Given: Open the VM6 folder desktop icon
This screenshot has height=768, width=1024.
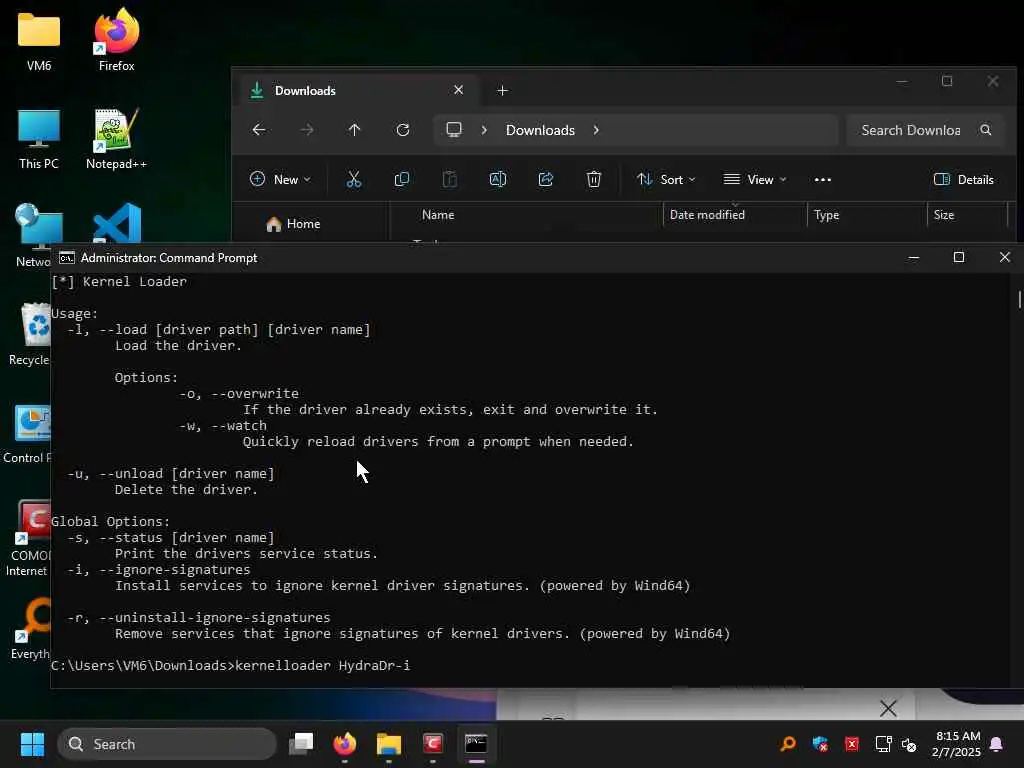Looking at the screenshot, I should pos(39,40).
